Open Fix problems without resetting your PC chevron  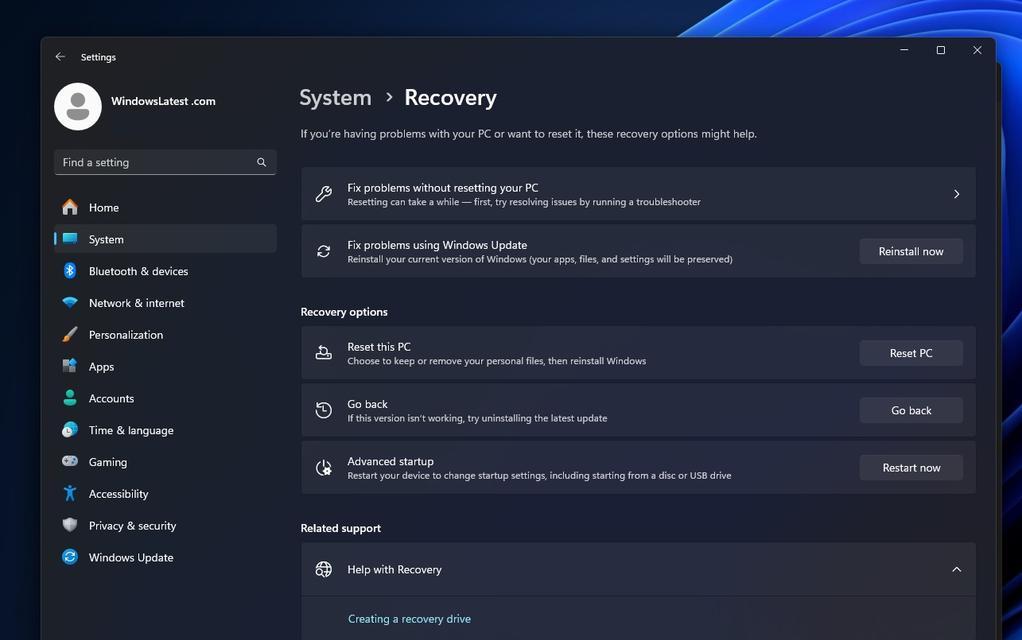pos(956,194)
